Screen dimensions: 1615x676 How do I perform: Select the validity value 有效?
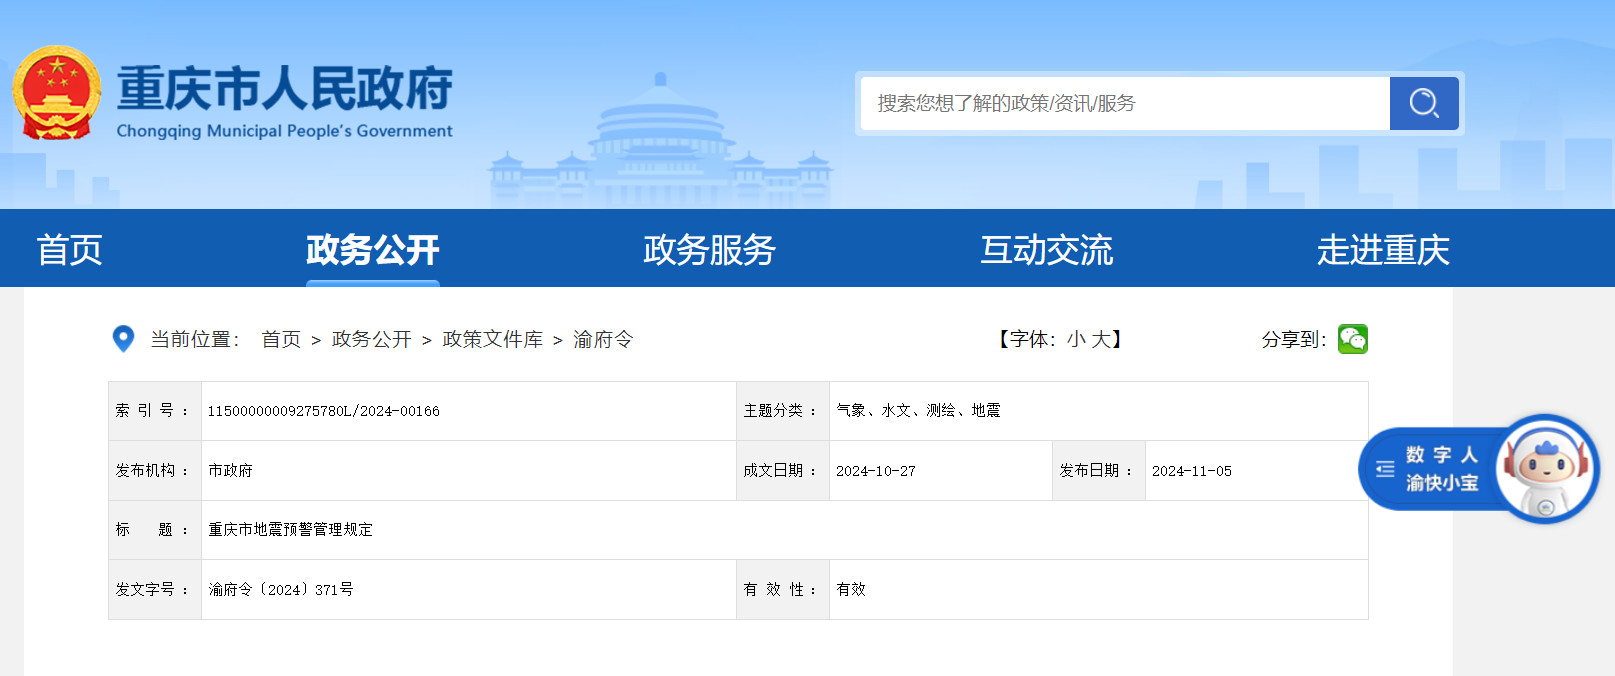[851, 590]
